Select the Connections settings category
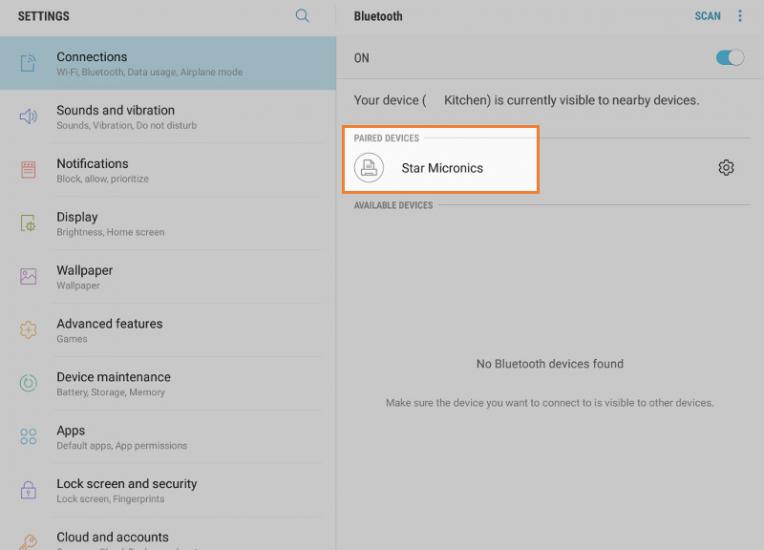This screenshot has height=550, width=764. (x=168, y=63)
